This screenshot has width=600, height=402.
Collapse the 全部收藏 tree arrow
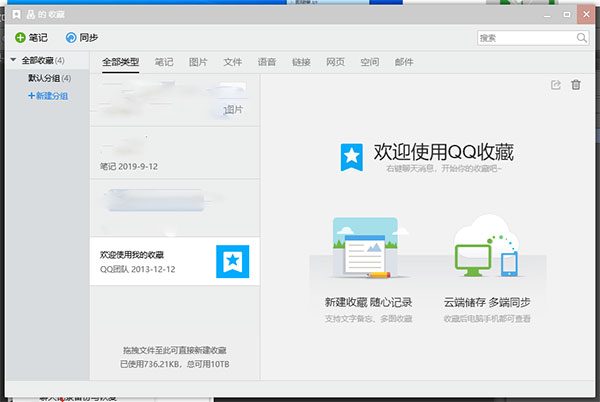13,60
